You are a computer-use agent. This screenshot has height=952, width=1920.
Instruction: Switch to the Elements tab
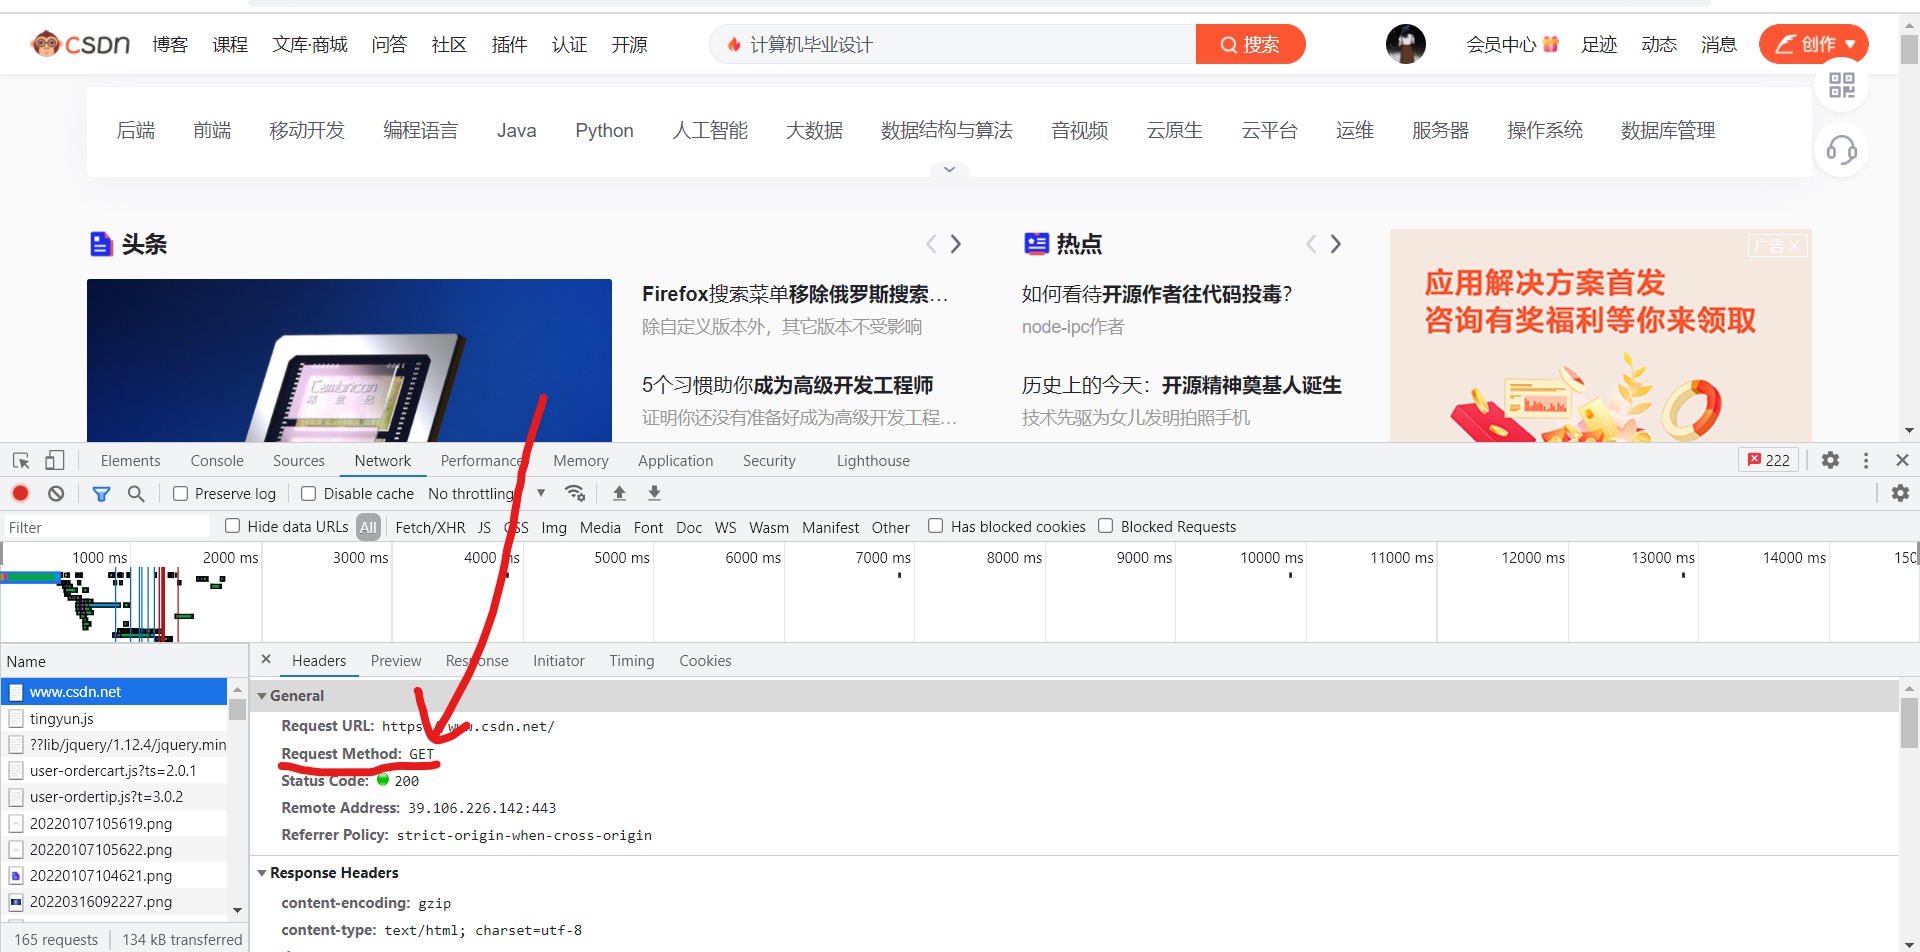[x=130, y=460]
